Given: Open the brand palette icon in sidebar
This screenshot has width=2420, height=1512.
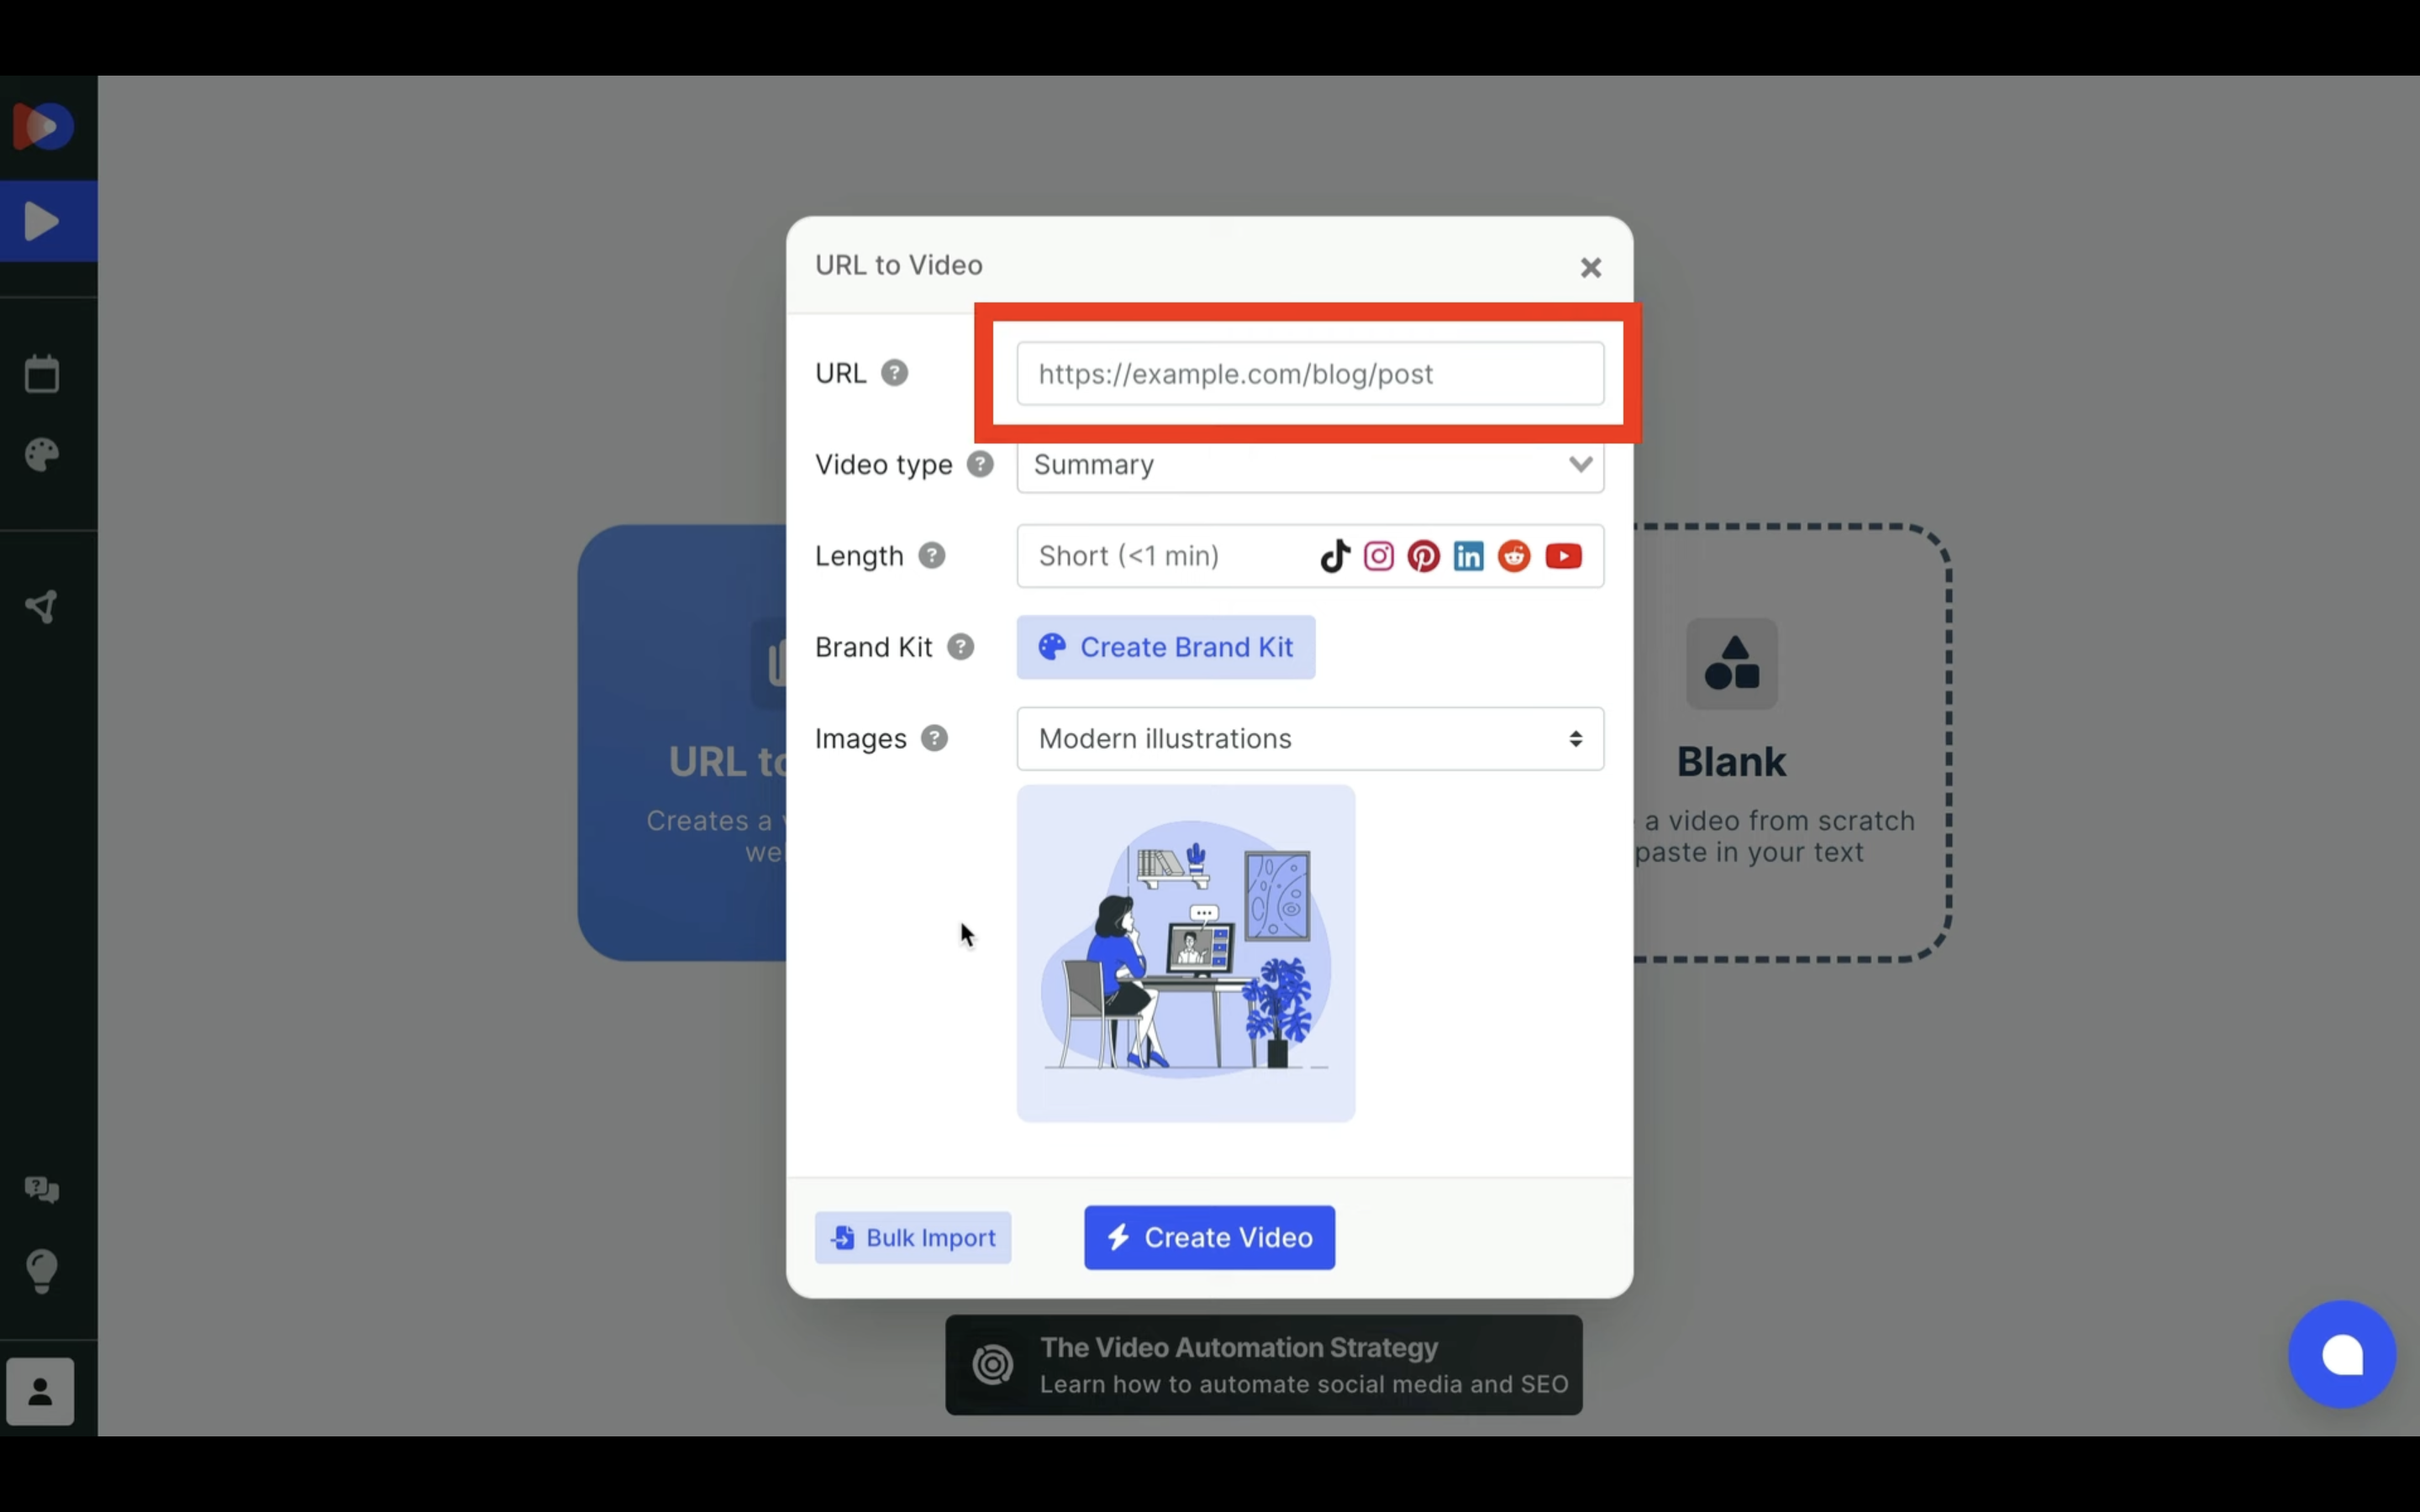Looking at the screenshot, I should coord(42,455).
